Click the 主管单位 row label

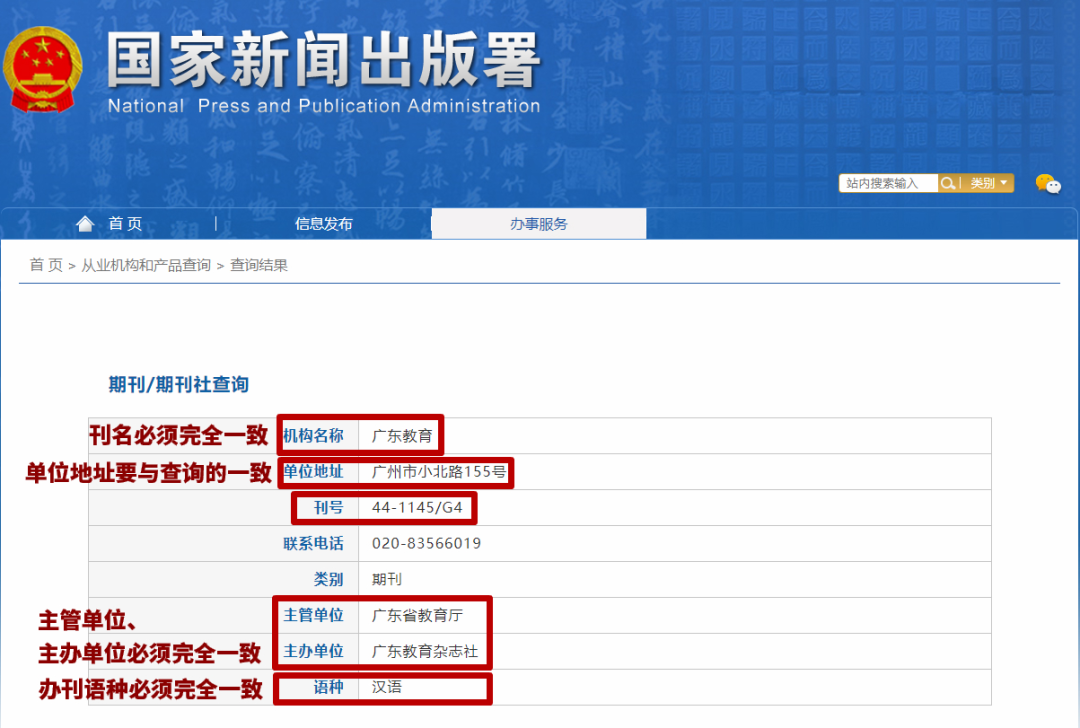coord(313,615)
